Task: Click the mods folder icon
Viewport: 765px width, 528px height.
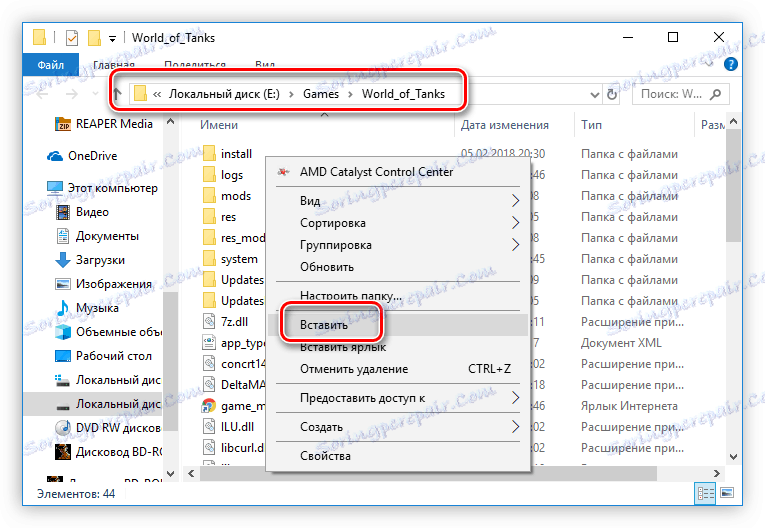Action: click(x=209, y=196)
